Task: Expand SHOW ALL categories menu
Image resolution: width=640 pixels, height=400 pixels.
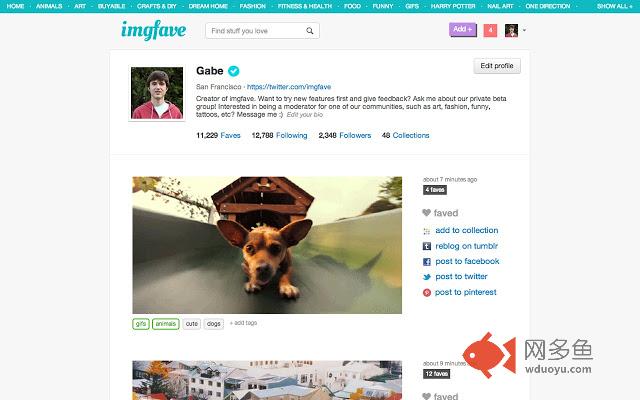Action: point(614,6)
